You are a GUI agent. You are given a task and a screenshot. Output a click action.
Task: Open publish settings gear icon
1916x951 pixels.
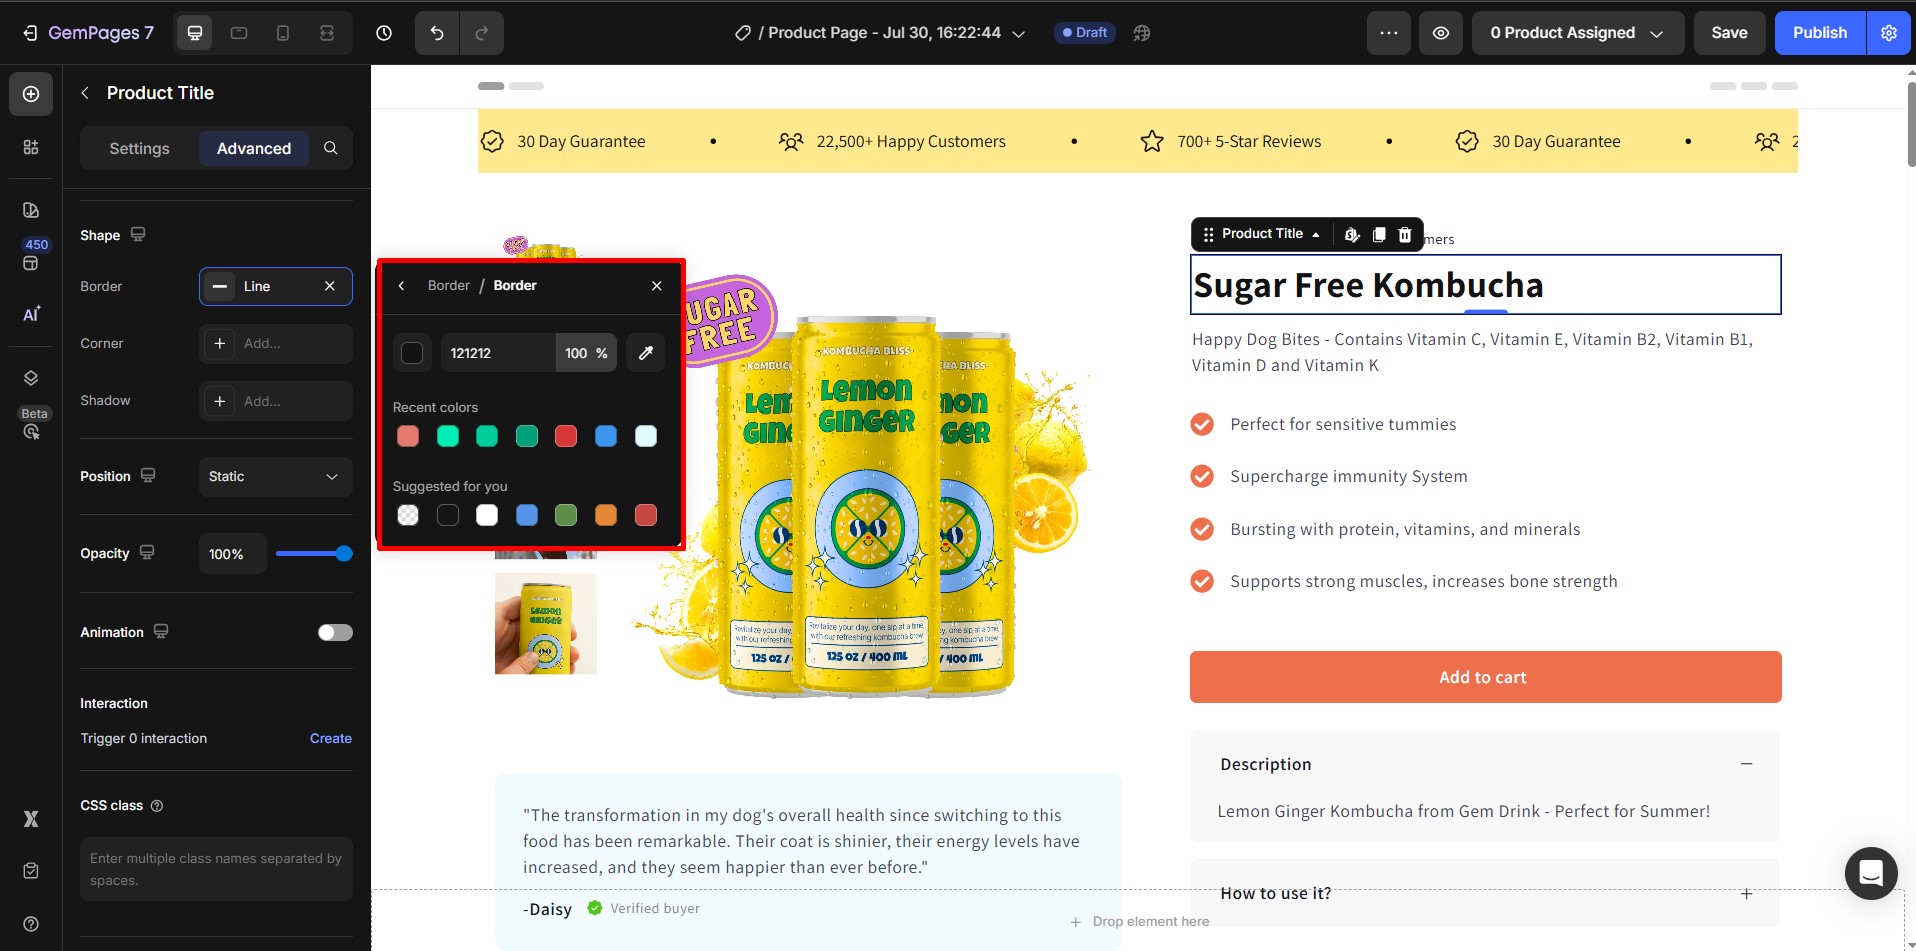point(1888,33)
